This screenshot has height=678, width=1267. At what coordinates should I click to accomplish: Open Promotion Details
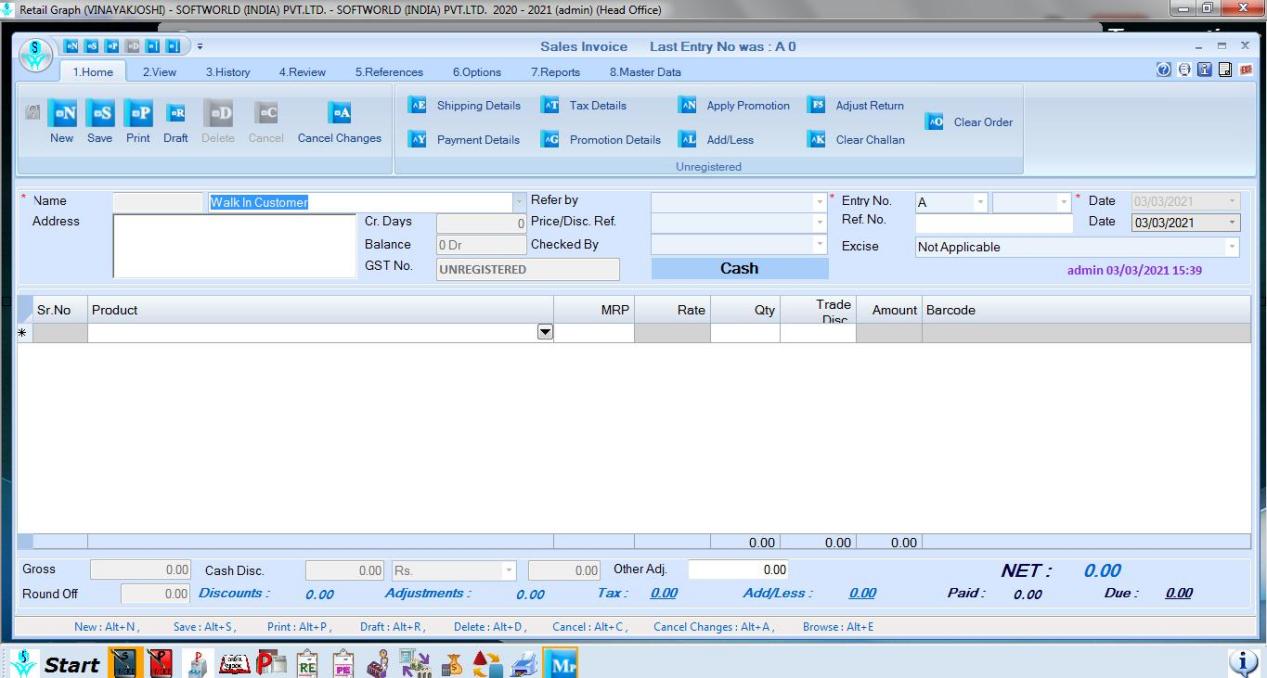click(602, 140)
